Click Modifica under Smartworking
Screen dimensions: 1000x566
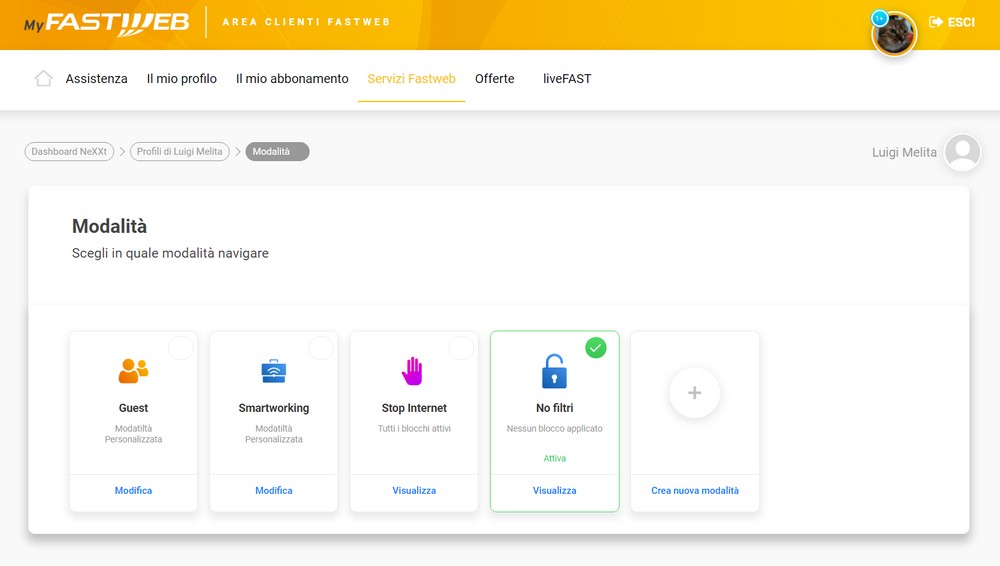pos(274,490)
